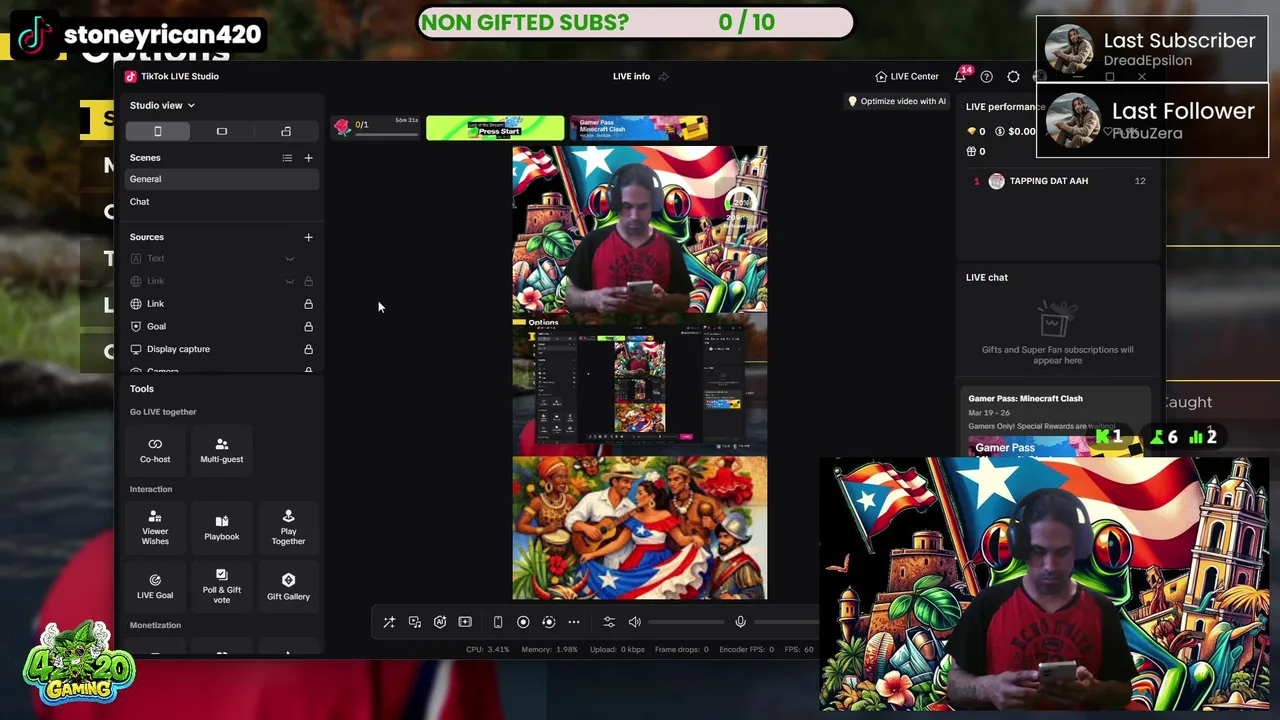Open the media and music icon

coord(415,622)
